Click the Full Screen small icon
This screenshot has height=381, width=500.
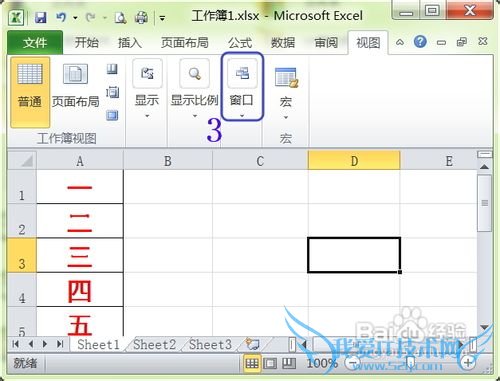click(x=112, y=115)
